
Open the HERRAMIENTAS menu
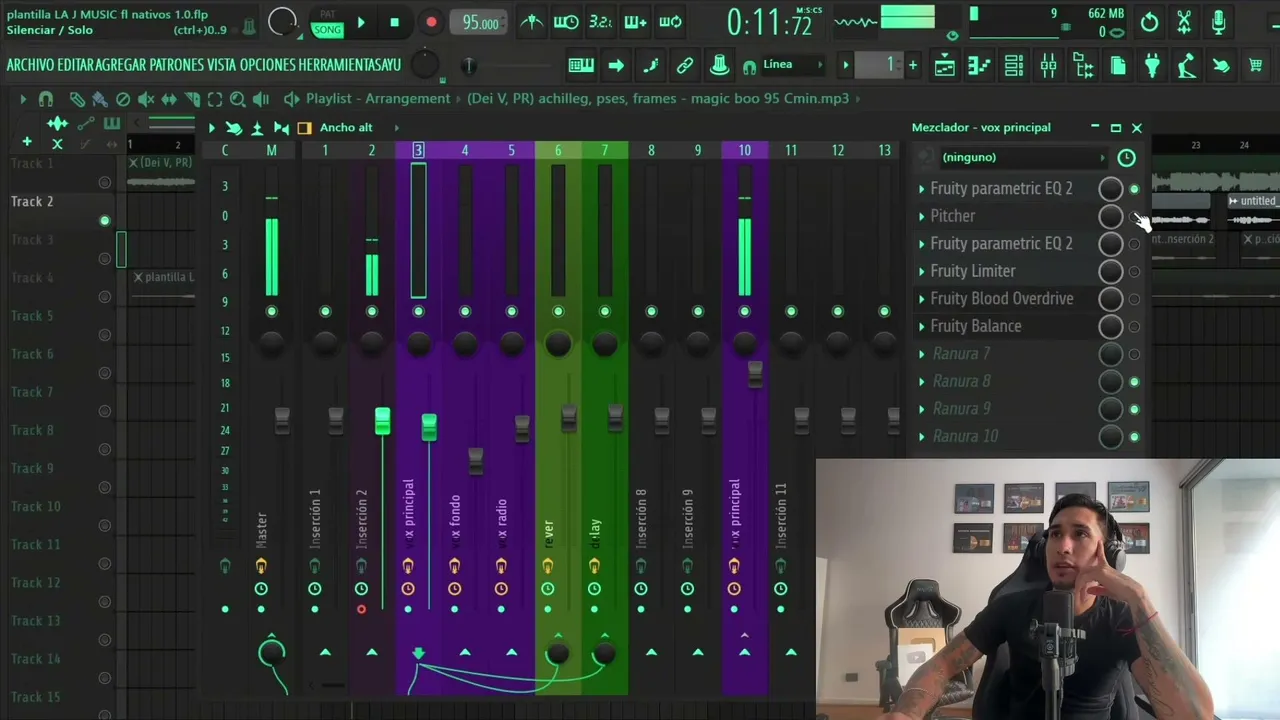point(337,65)
